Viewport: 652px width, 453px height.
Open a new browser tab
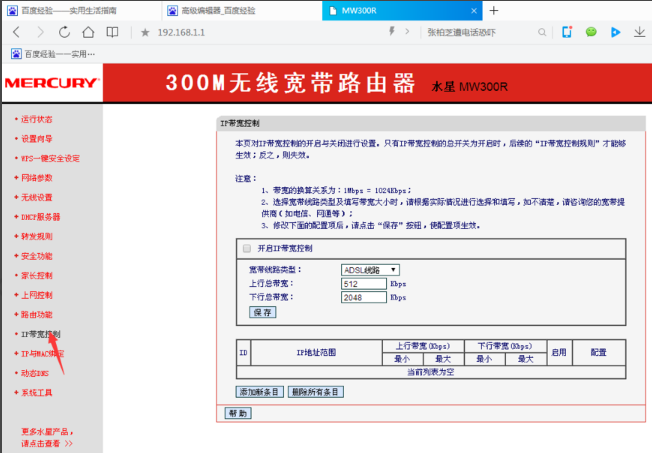pyautogui.click(x=493, y=9)
